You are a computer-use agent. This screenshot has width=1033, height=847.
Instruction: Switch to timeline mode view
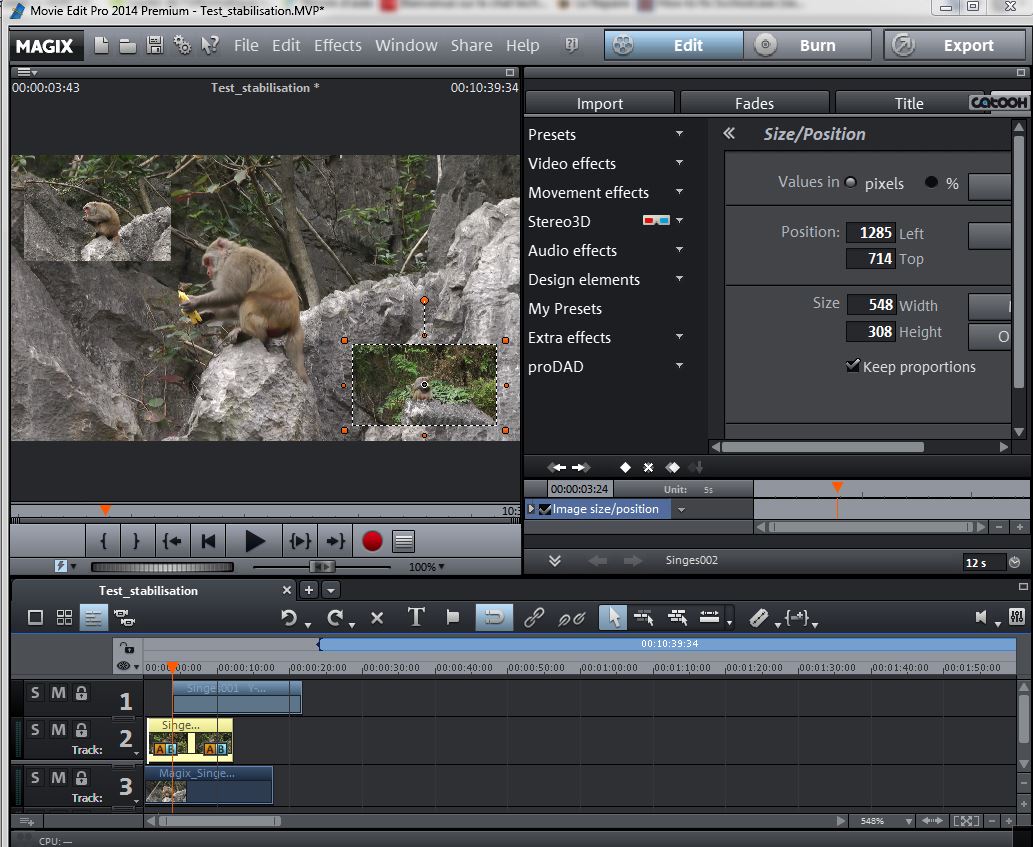tap(93, 617)
